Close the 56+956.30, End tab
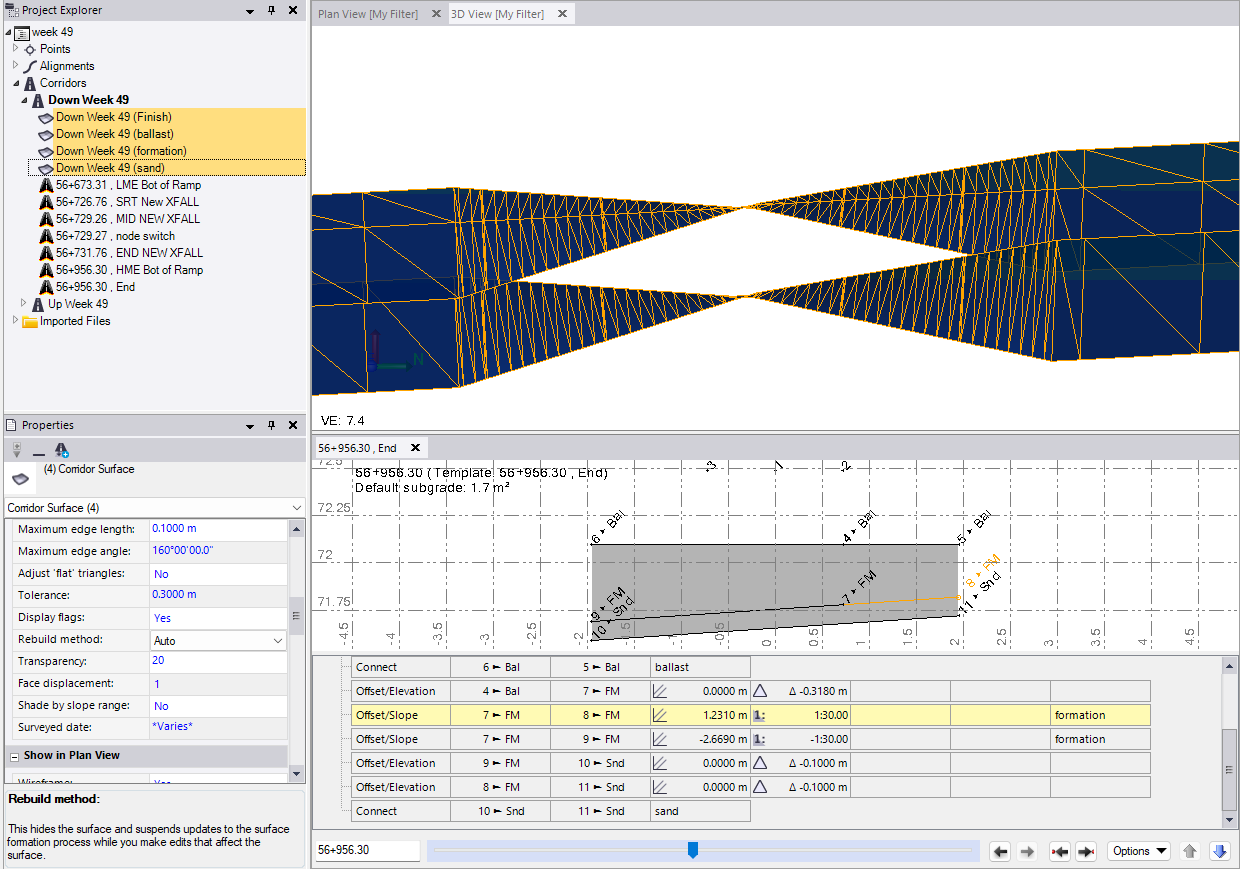 [x=415, y=448]
